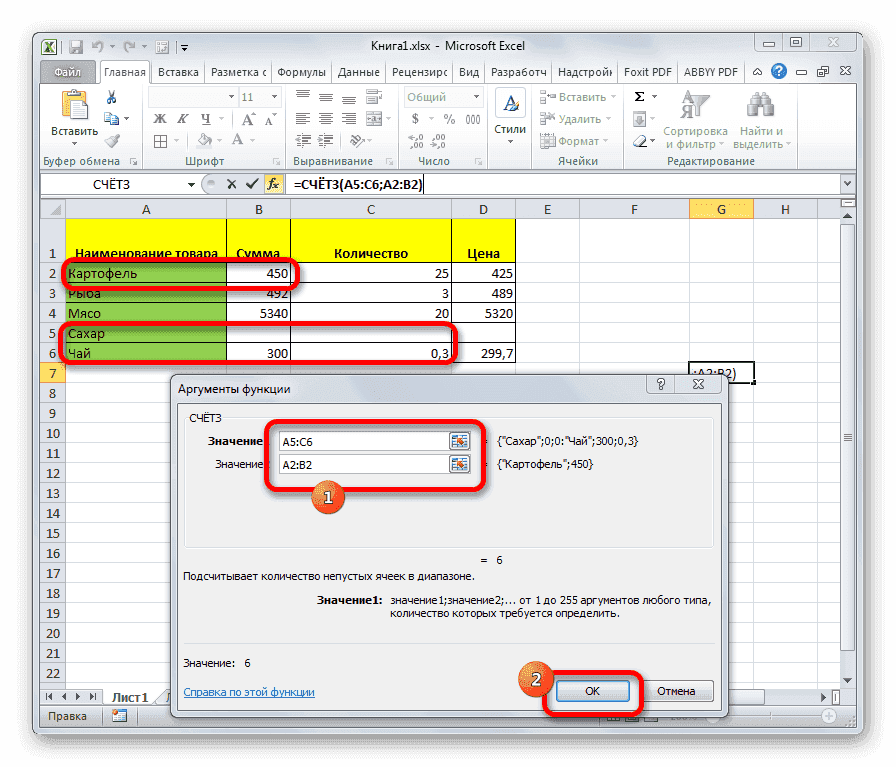Toggle bold with the Ж button
896x767 pixels.
(x=160, y=117)
